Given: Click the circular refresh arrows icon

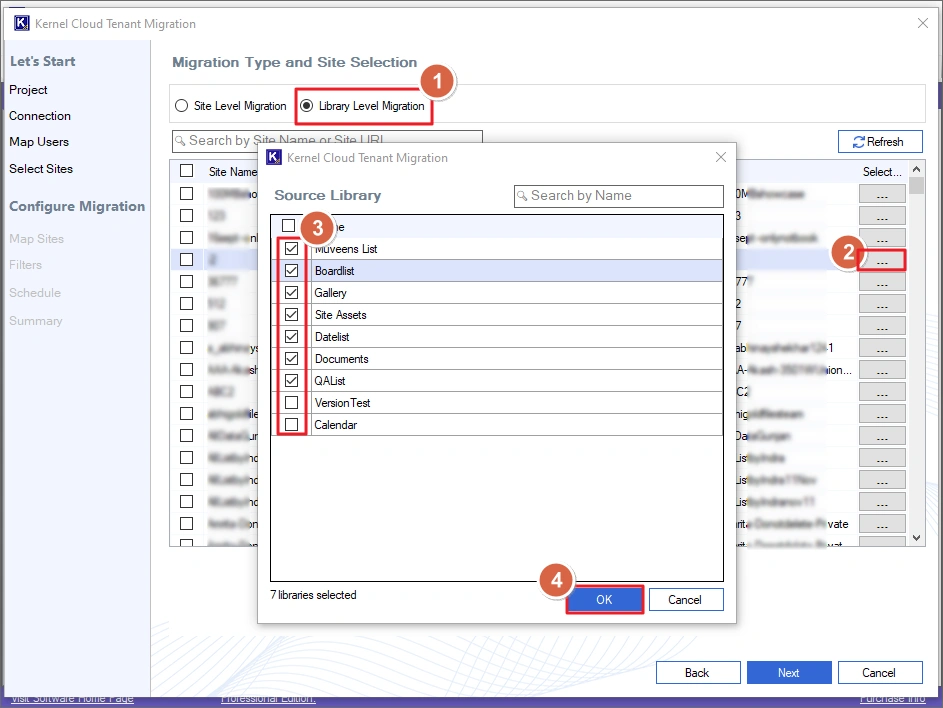Looking at the screenshot, I should 860,141.
